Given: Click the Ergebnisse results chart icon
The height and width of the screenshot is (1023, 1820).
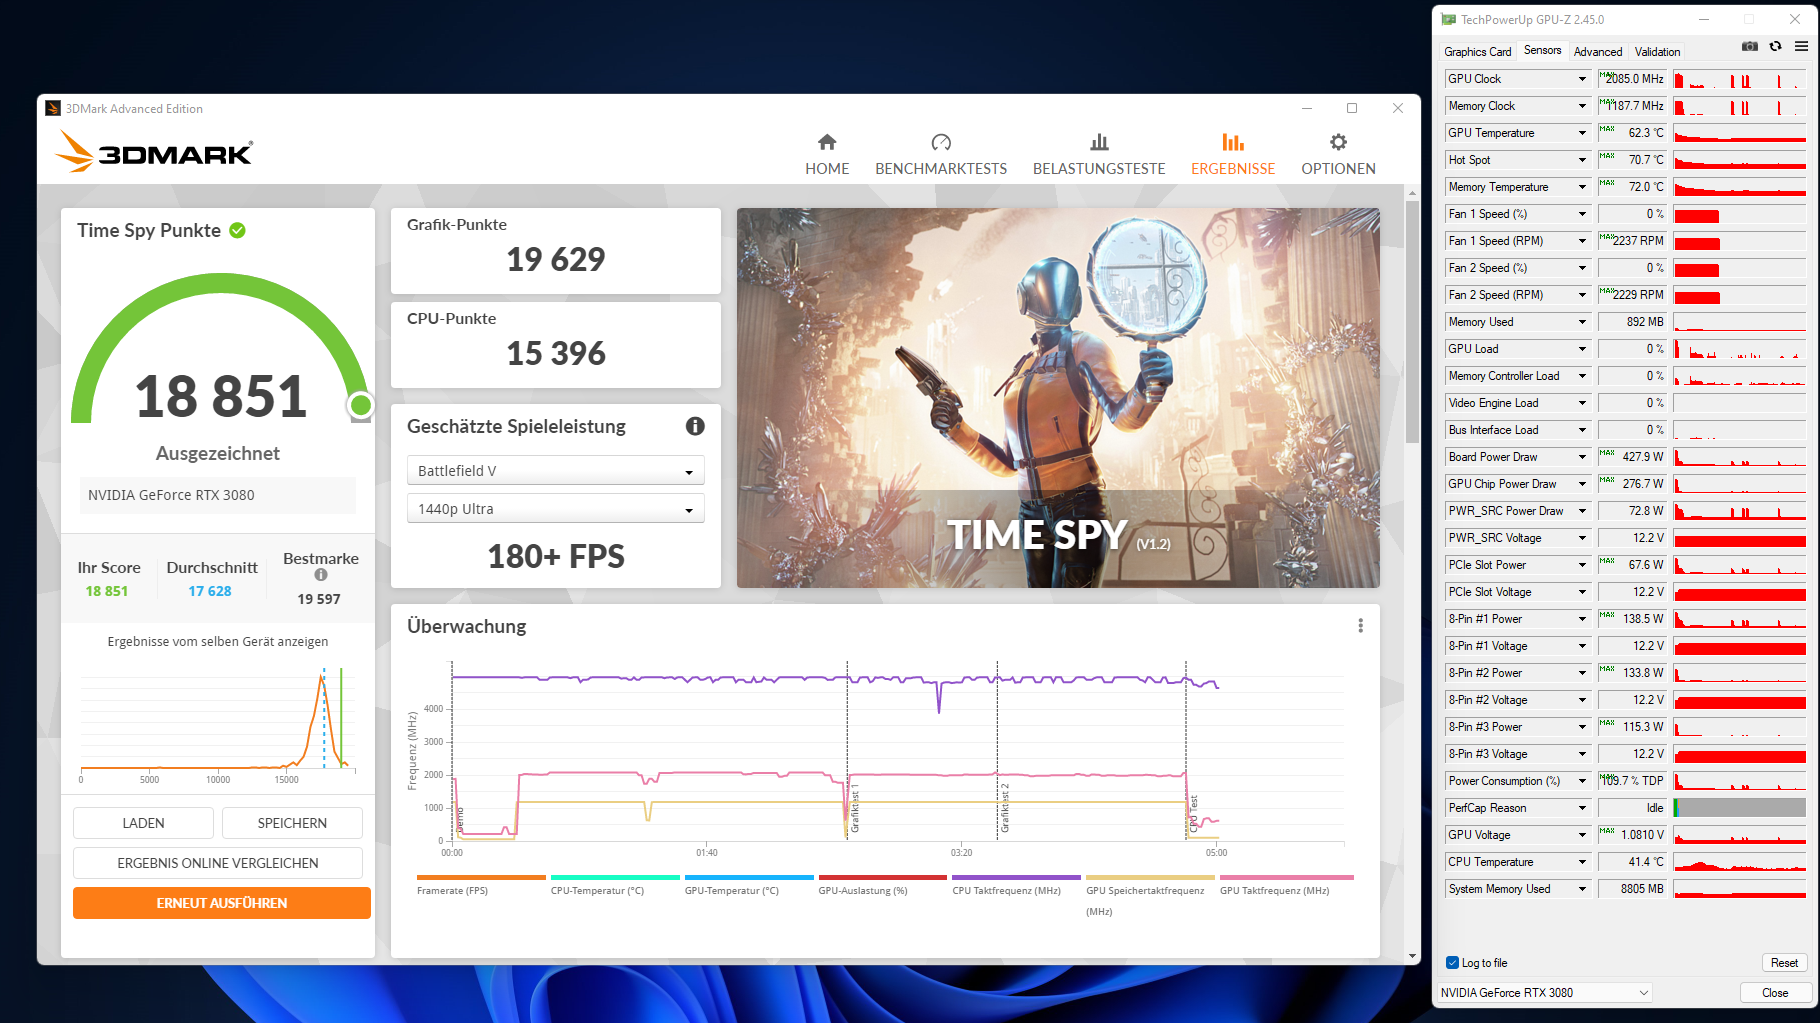Looking at the screenshot, I should (x=1233, y=142).
